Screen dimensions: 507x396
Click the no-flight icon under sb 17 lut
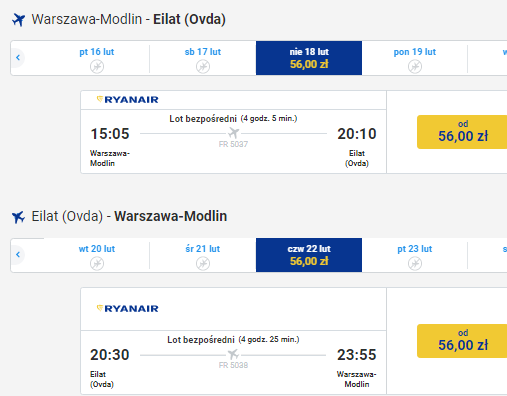pos(203,66)
